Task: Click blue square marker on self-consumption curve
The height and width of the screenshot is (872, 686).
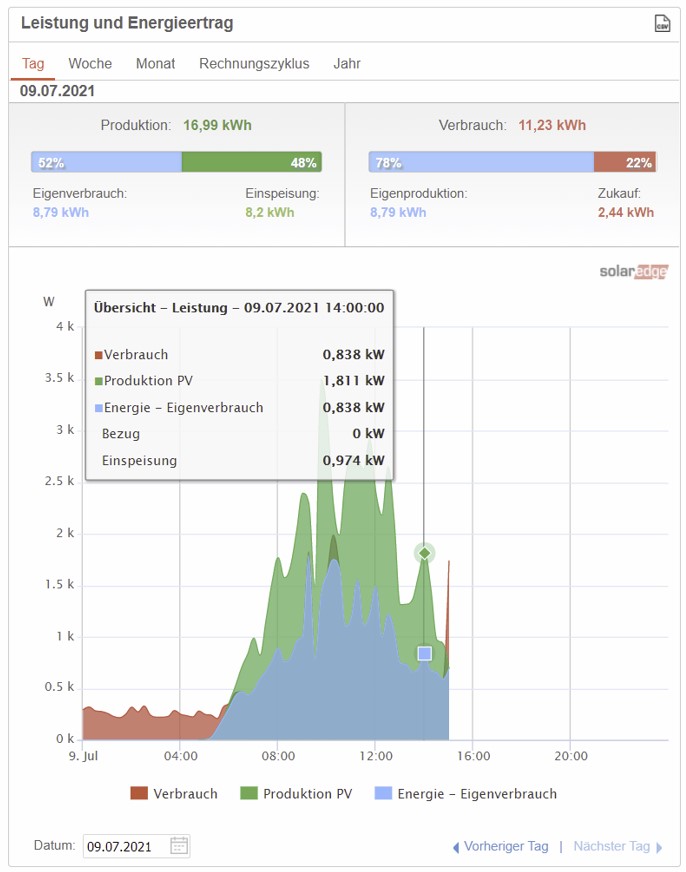Action: [424, 653]
